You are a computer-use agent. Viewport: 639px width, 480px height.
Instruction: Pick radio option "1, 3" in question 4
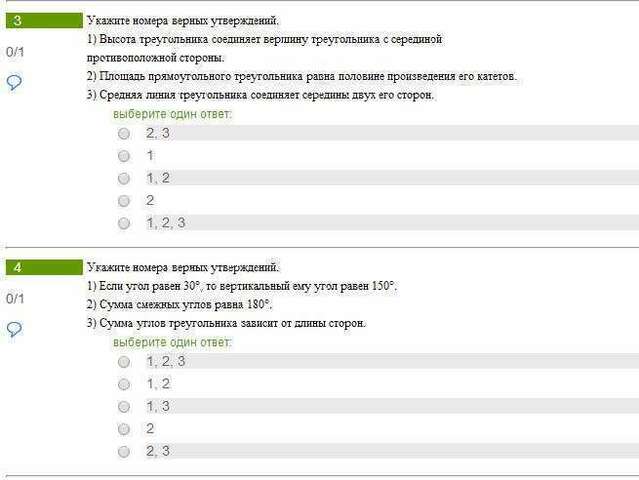tap(124, 406)
